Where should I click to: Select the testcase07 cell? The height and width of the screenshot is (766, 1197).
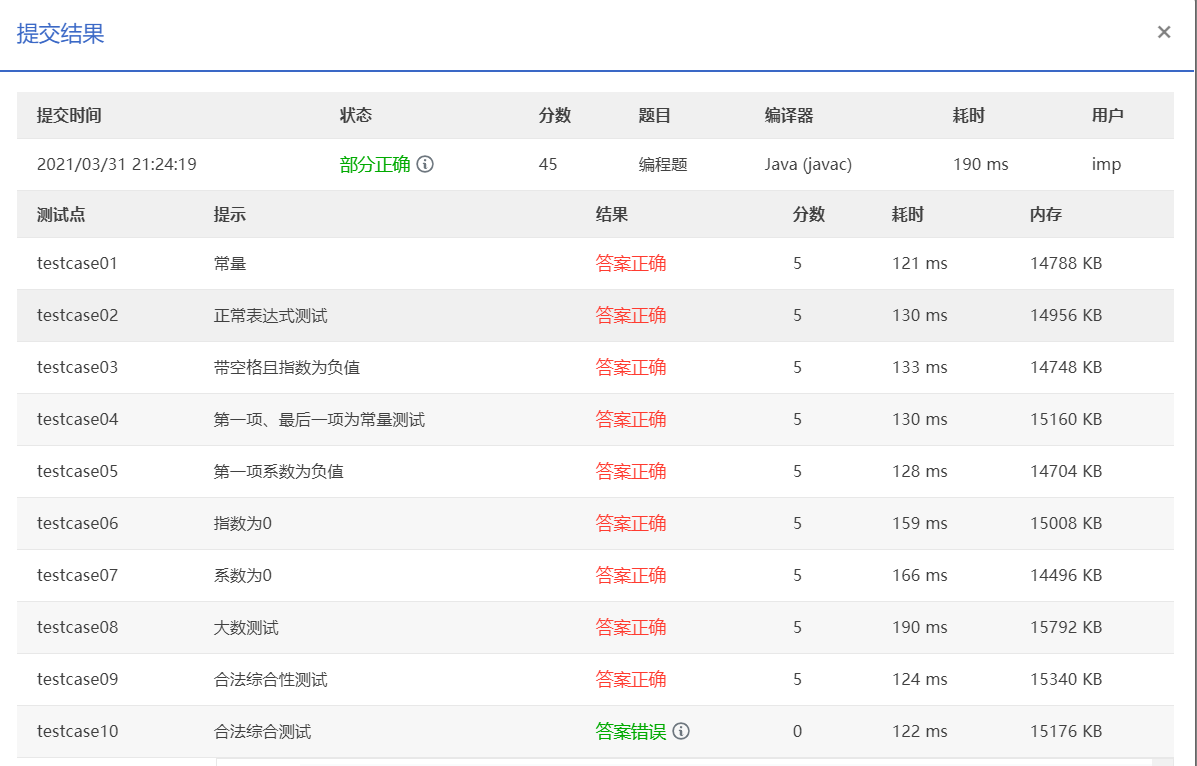(77, 575)
